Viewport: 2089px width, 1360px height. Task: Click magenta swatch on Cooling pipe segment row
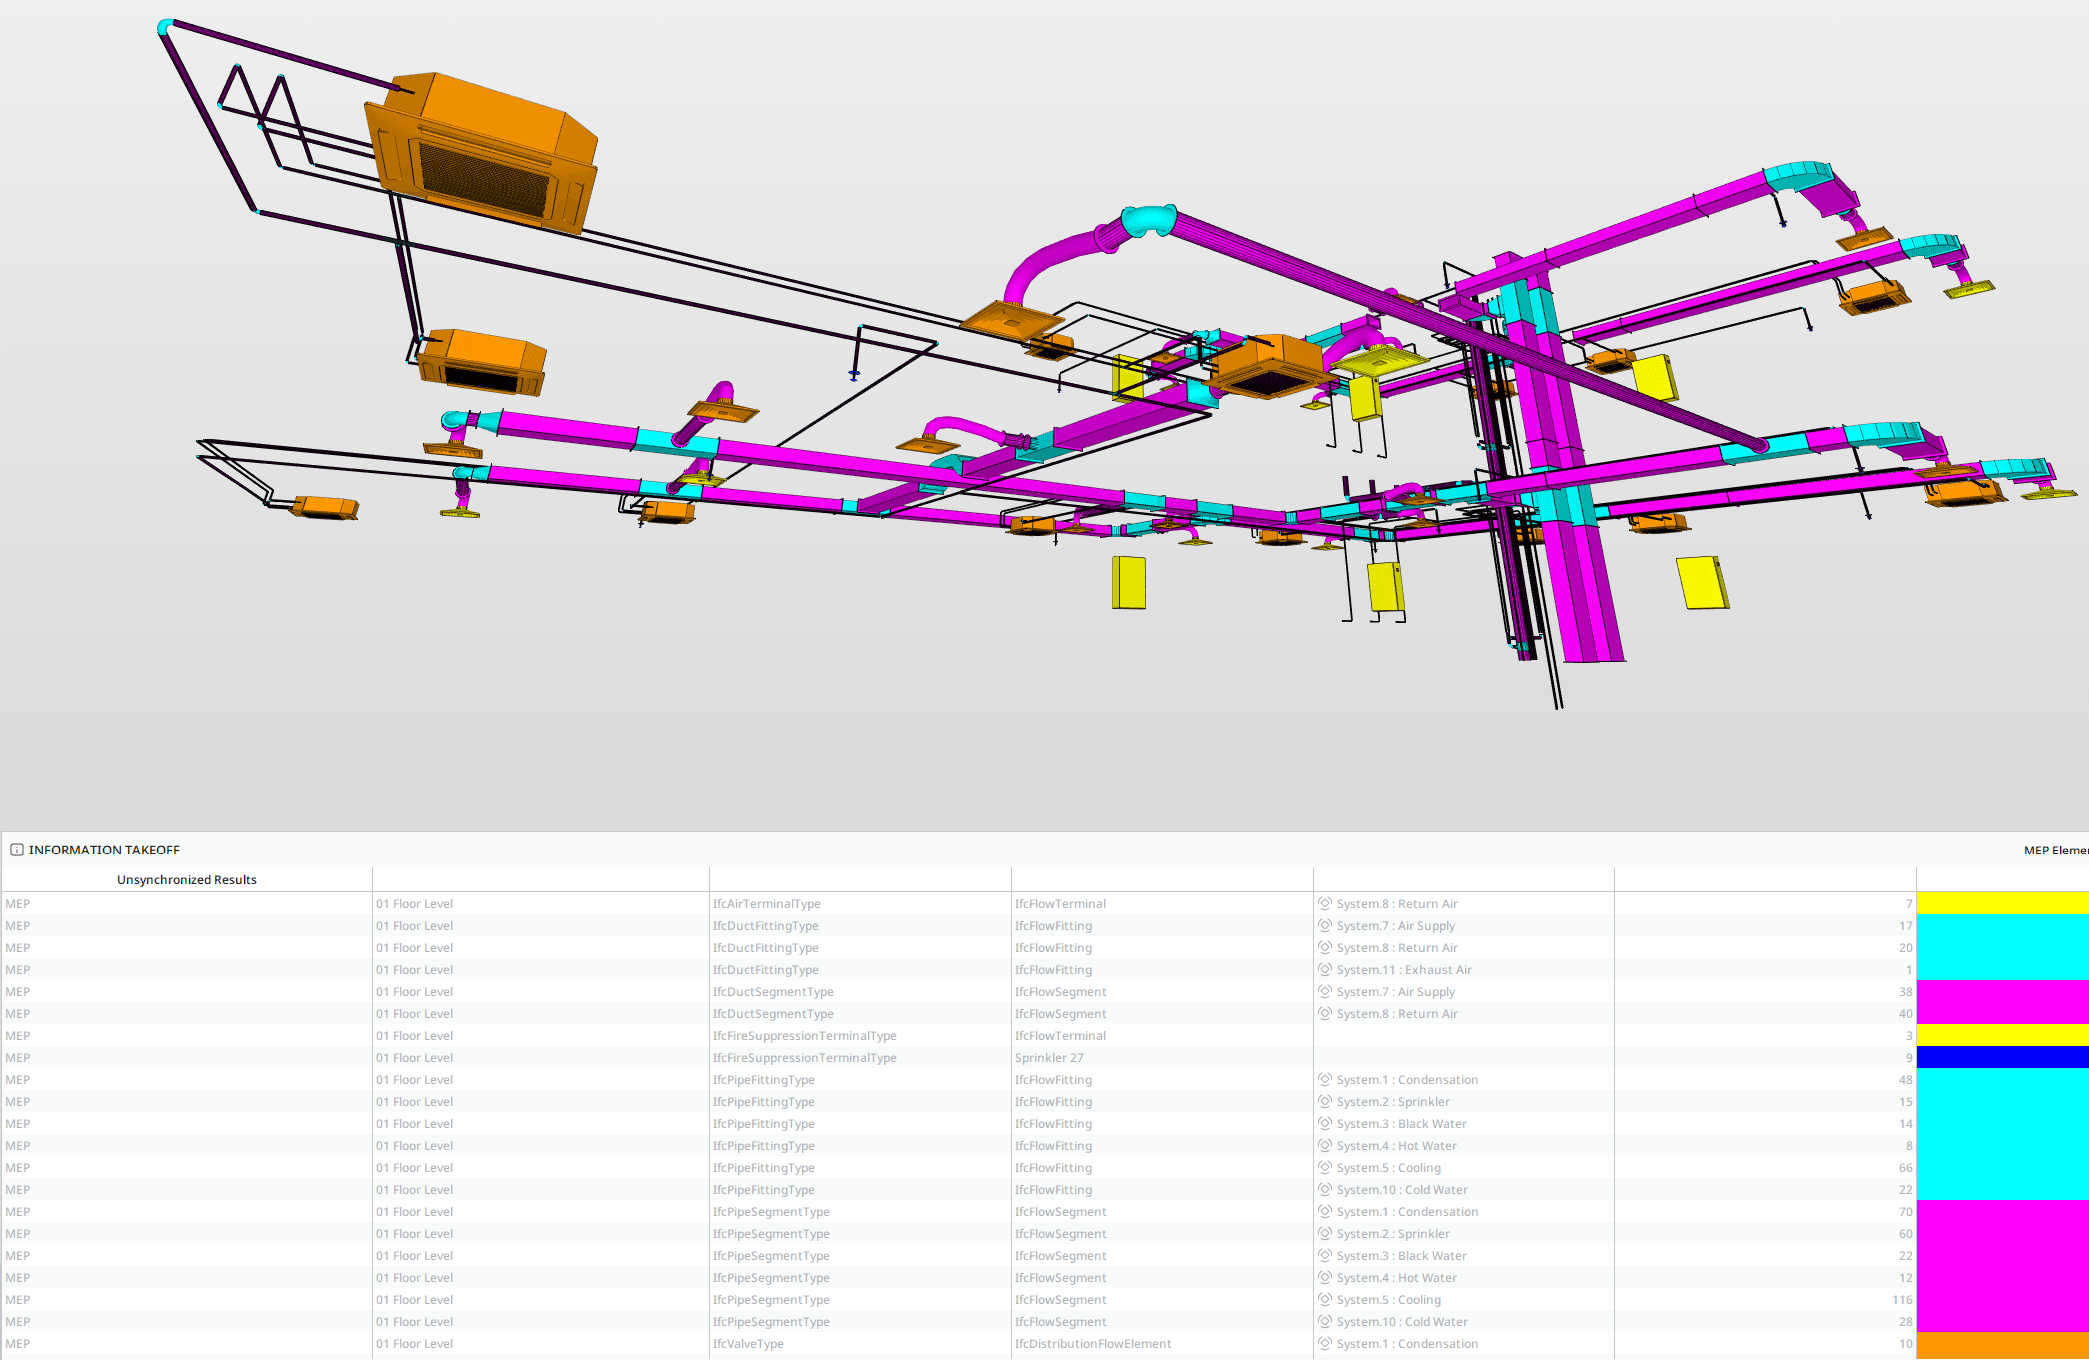2002,1300
